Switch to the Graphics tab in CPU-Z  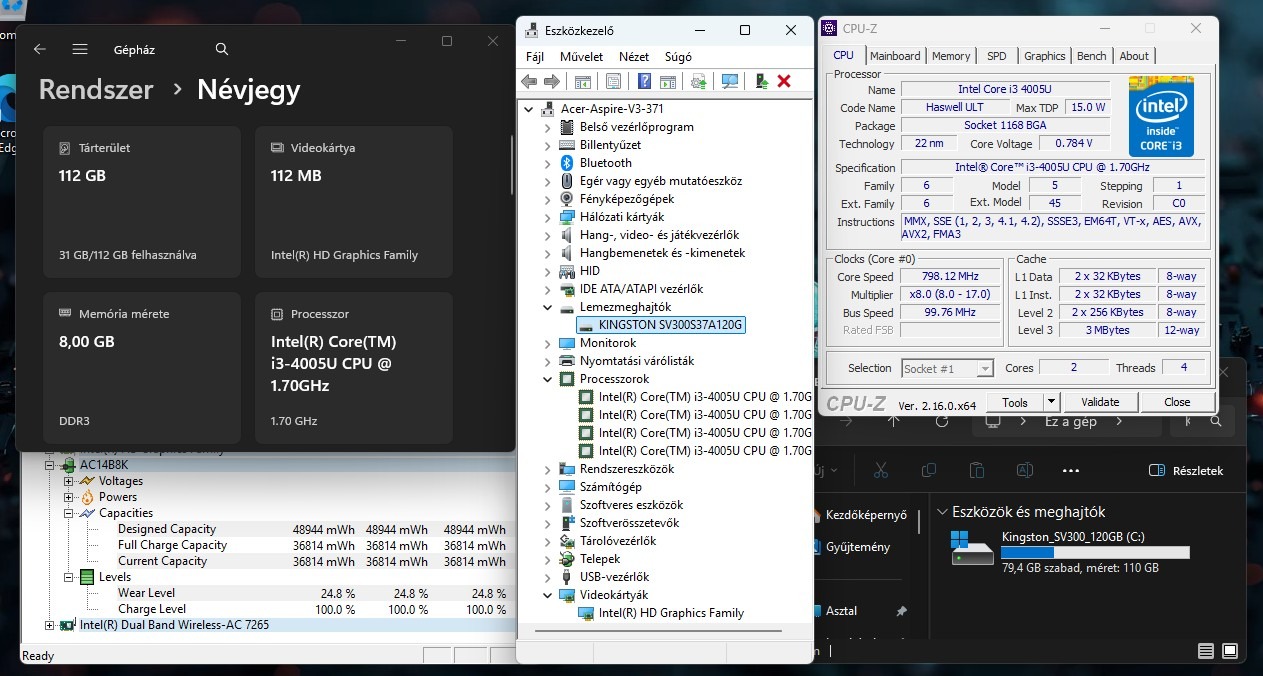click(x=1045, y=56)
